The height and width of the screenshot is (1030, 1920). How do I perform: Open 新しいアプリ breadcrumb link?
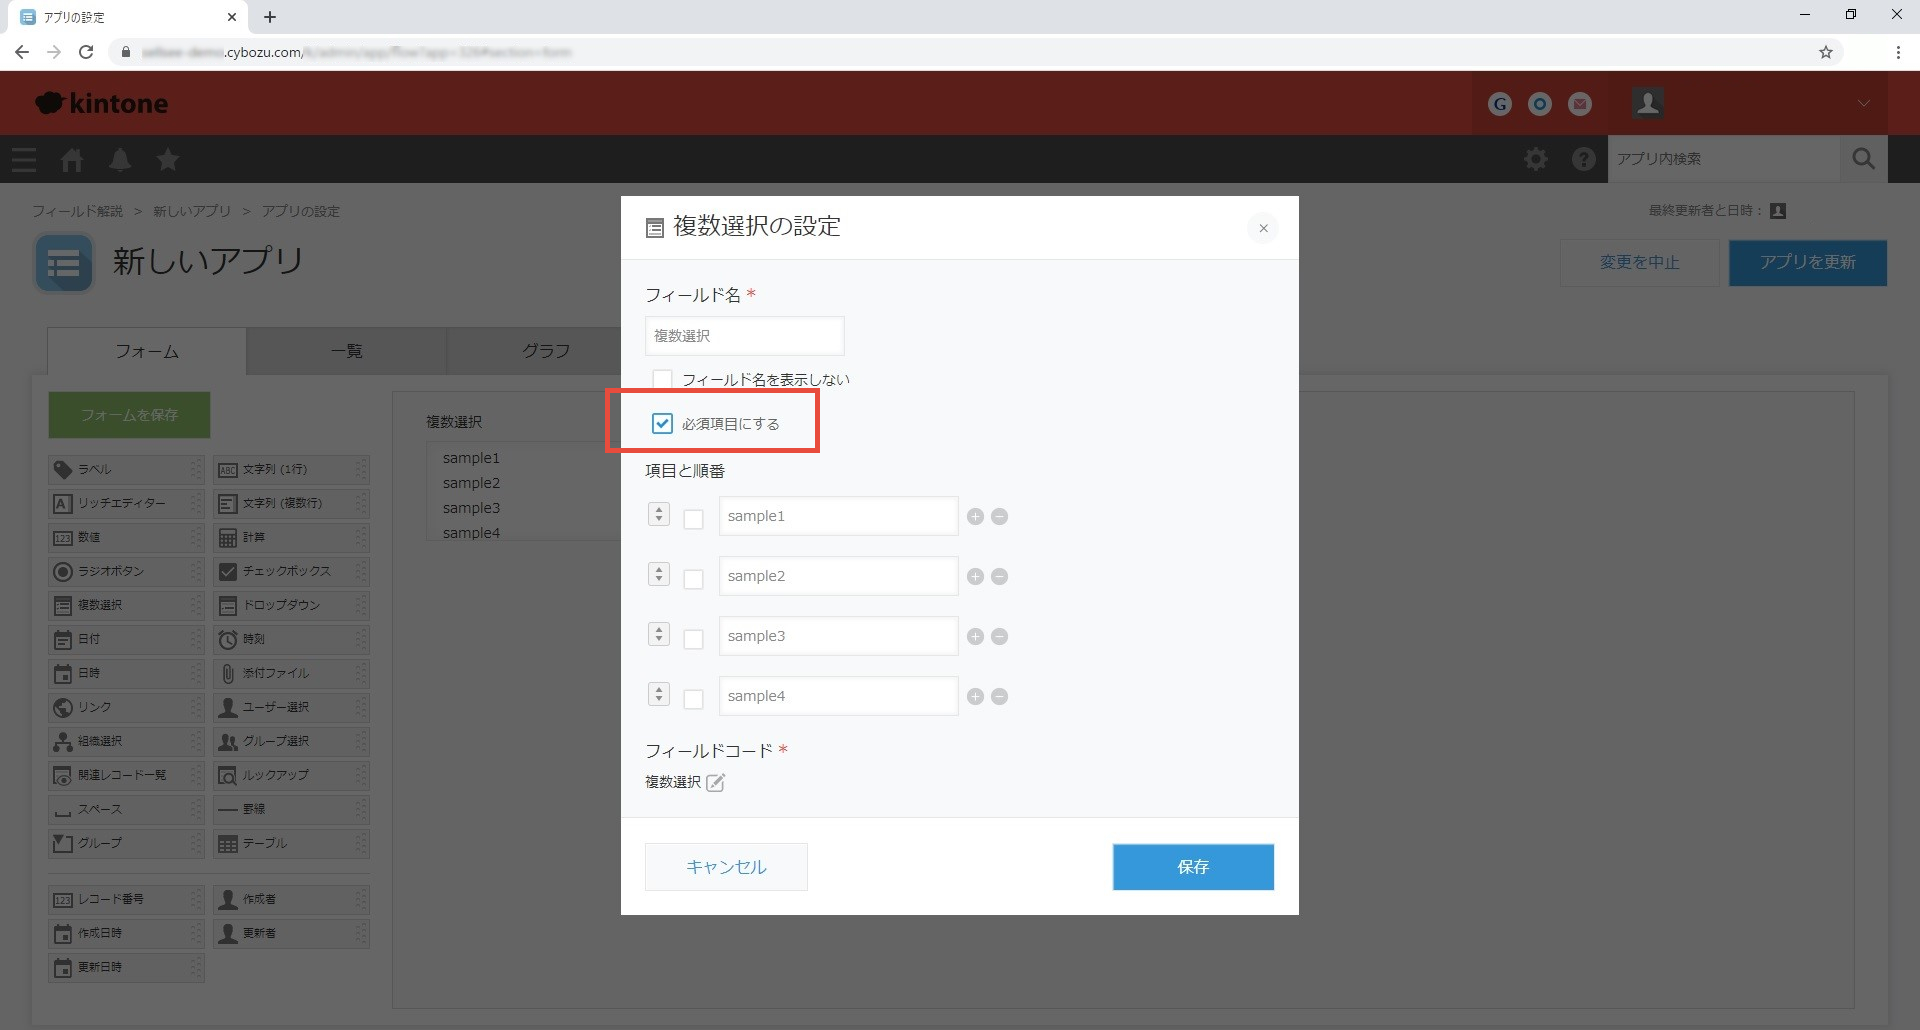click(x=192, y=211)
